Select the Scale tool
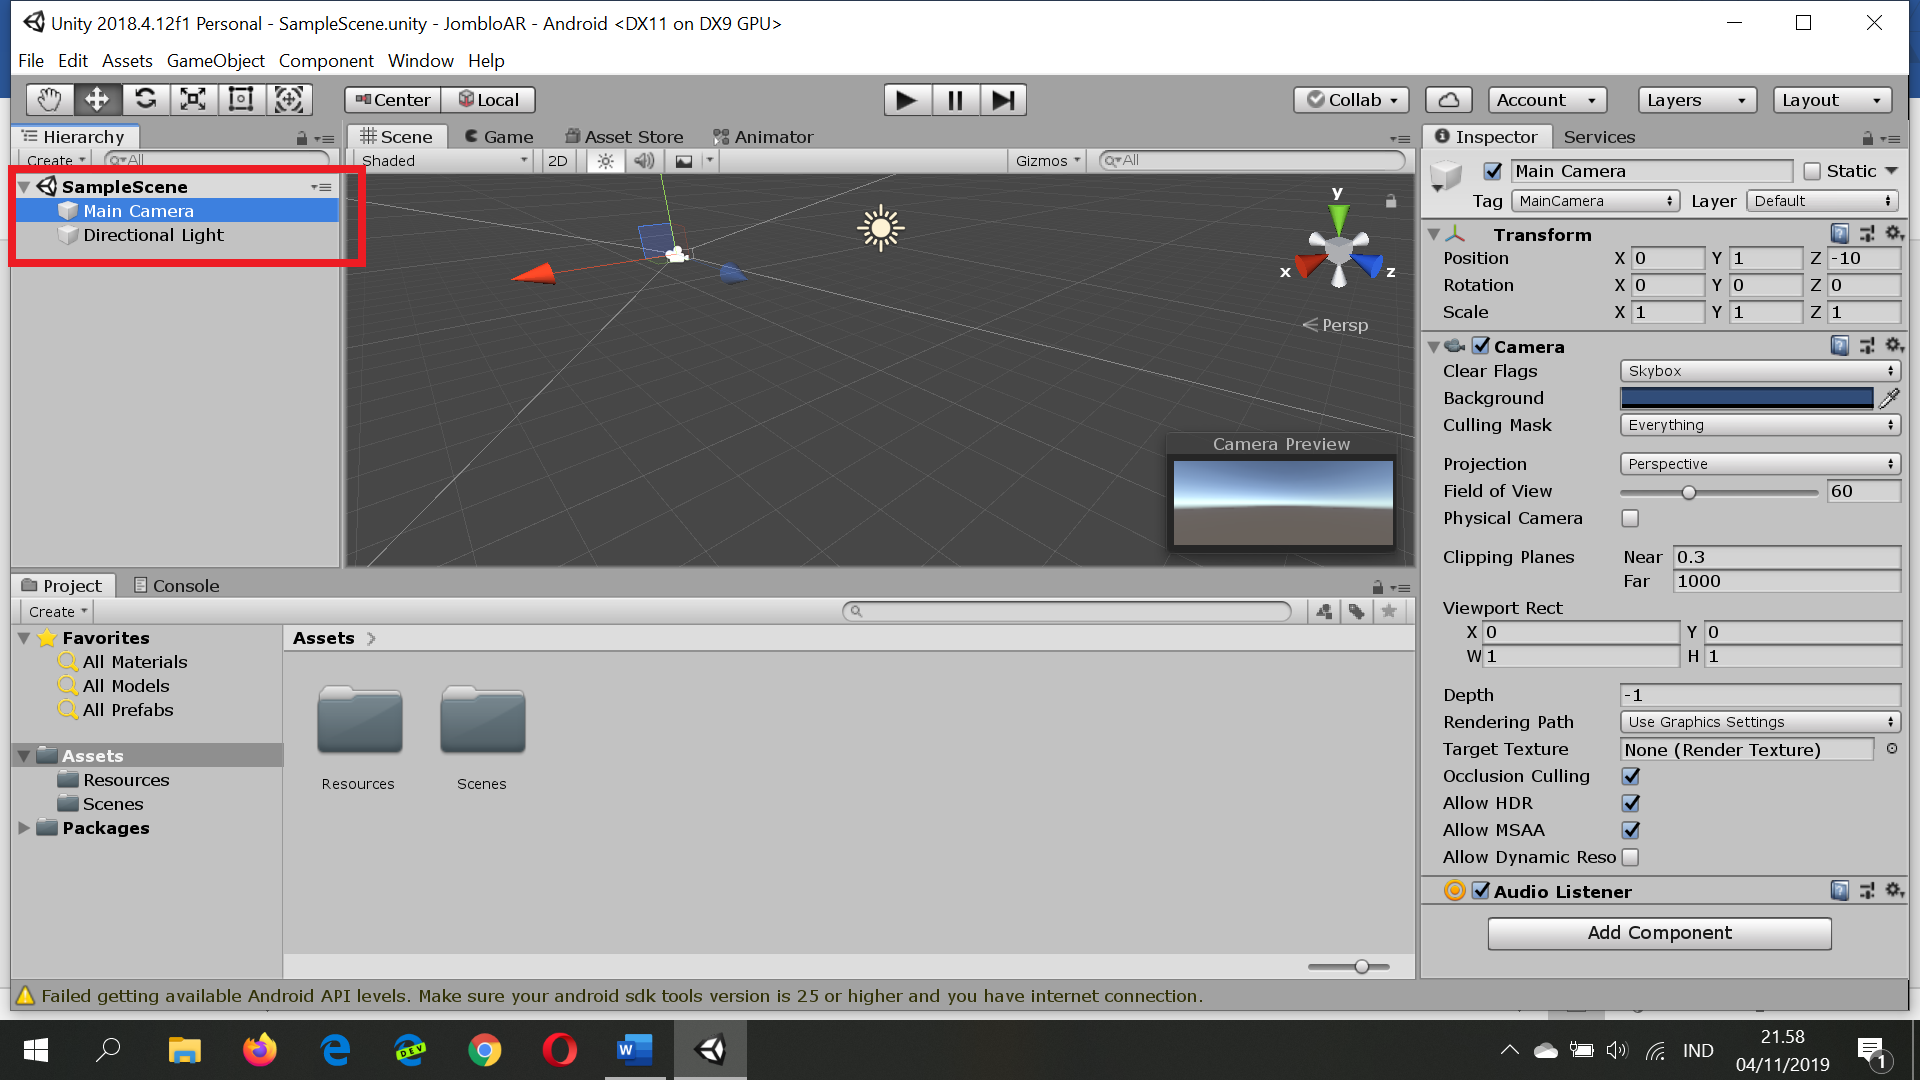The height and width of the screenshot is (1080, 1920). point(193,99)
